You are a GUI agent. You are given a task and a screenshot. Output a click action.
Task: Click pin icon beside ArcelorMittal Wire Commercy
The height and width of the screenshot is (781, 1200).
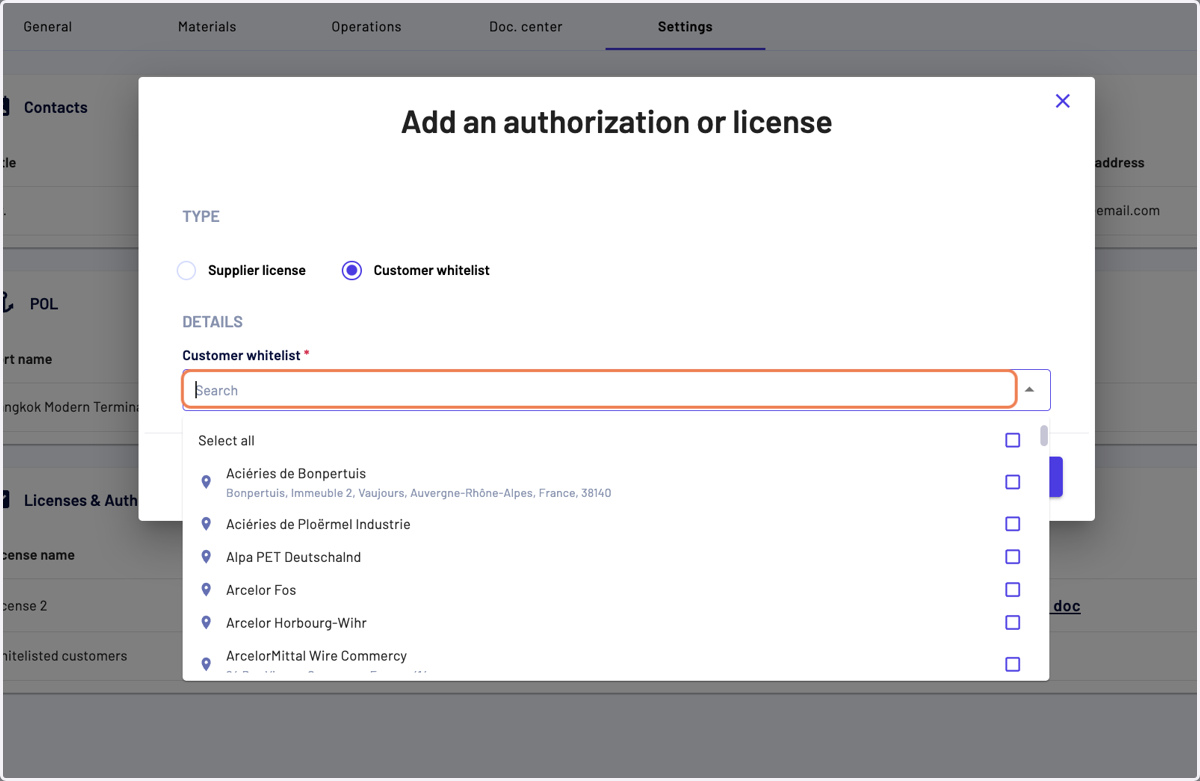click(x=206, y=664)
